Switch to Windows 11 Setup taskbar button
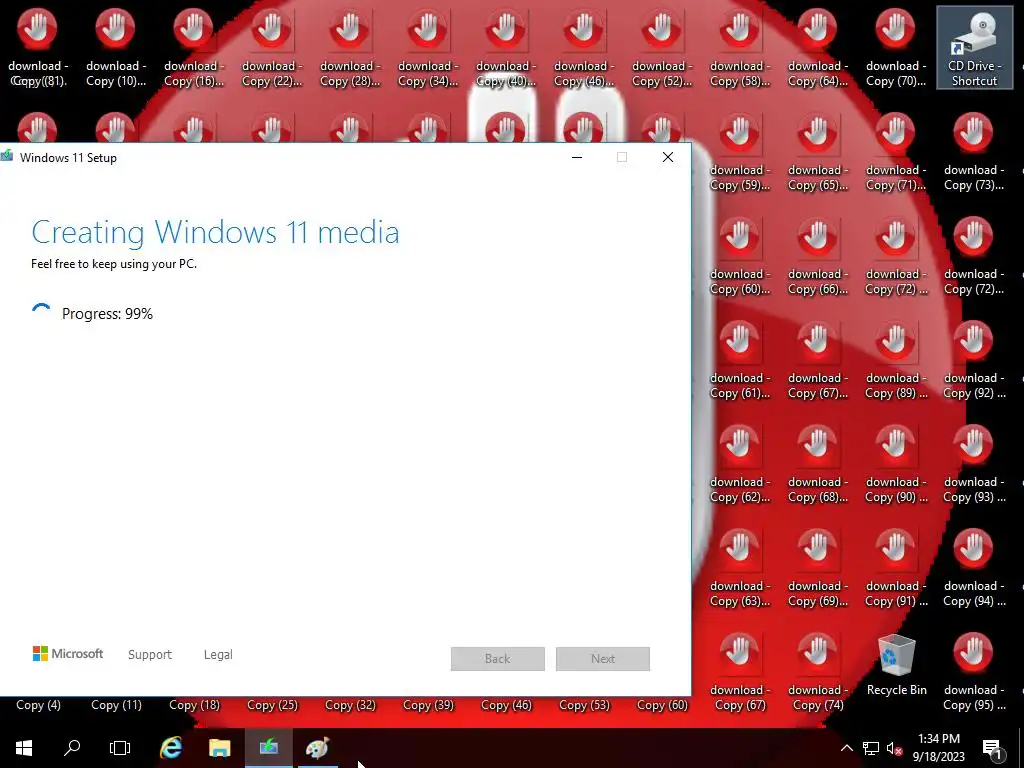 [268, 748]
